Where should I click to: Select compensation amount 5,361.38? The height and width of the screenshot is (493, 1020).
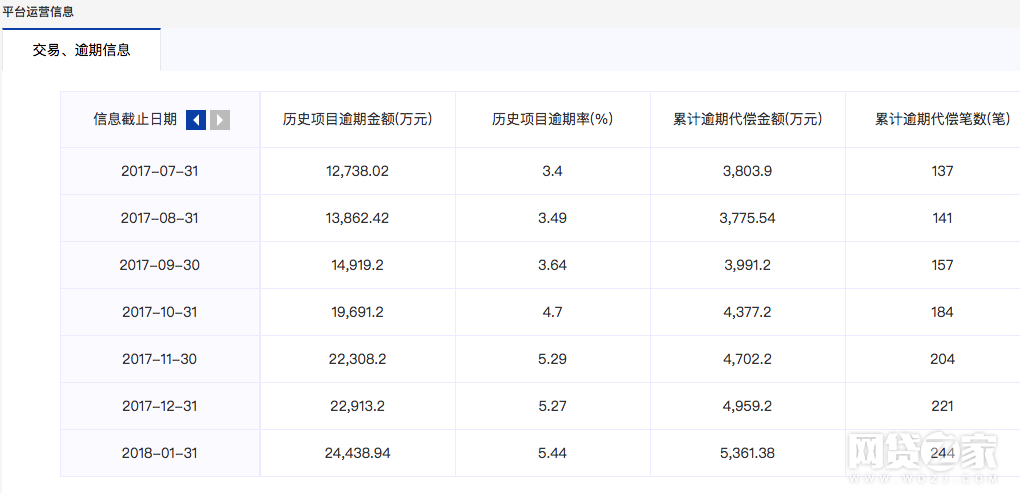point(747,453)
